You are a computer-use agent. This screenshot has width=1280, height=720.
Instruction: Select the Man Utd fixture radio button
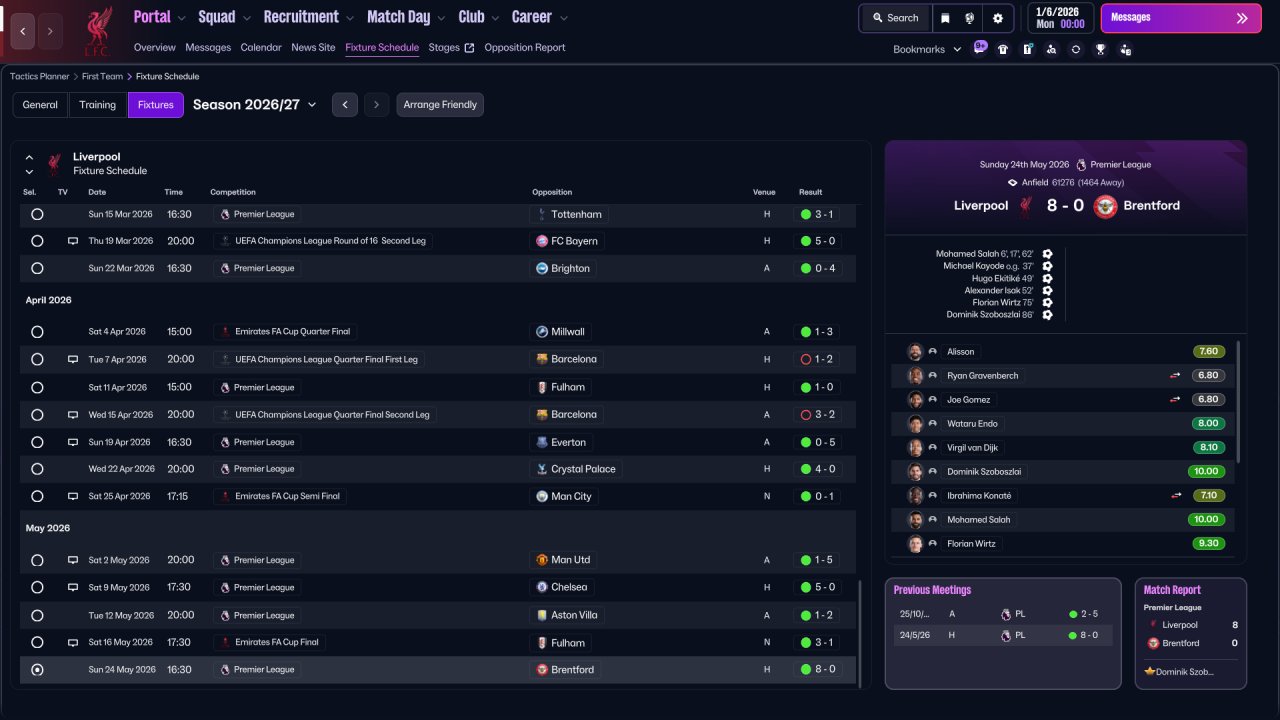[37, 560]
